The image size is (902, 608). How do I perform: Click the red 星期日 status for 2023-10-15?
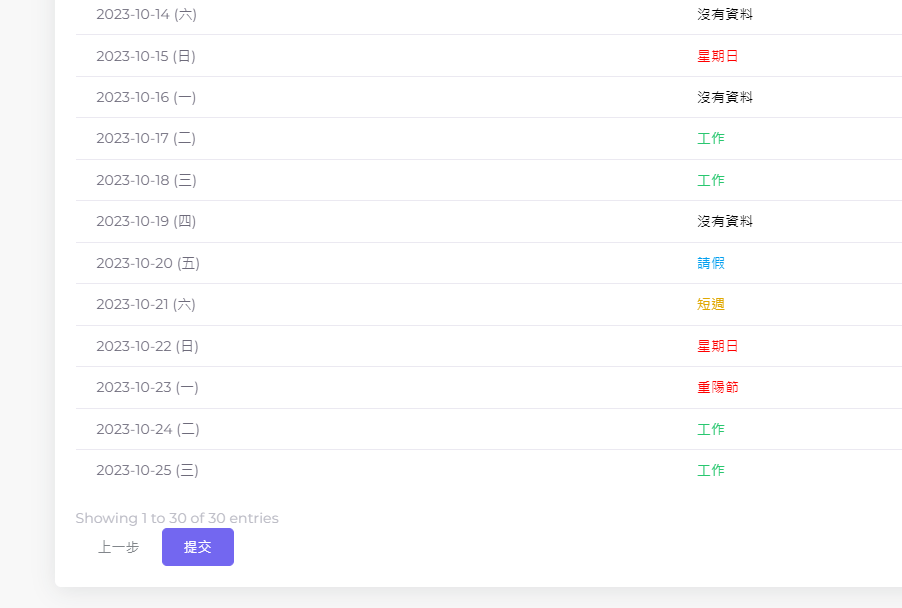coord(717,56)
